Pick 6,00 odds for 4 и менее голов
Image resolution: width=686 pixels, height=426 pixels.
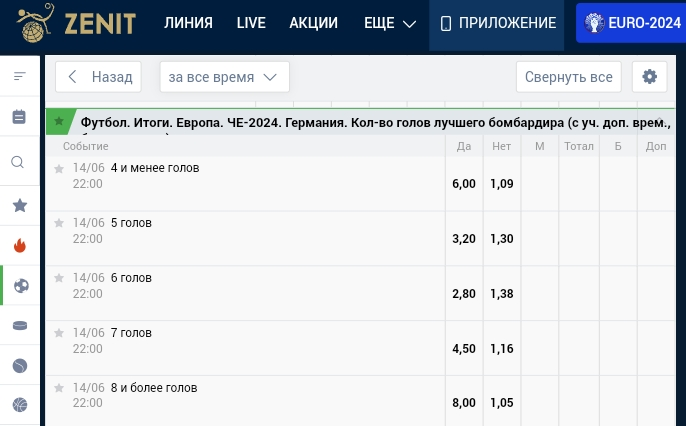coord(464,184)
